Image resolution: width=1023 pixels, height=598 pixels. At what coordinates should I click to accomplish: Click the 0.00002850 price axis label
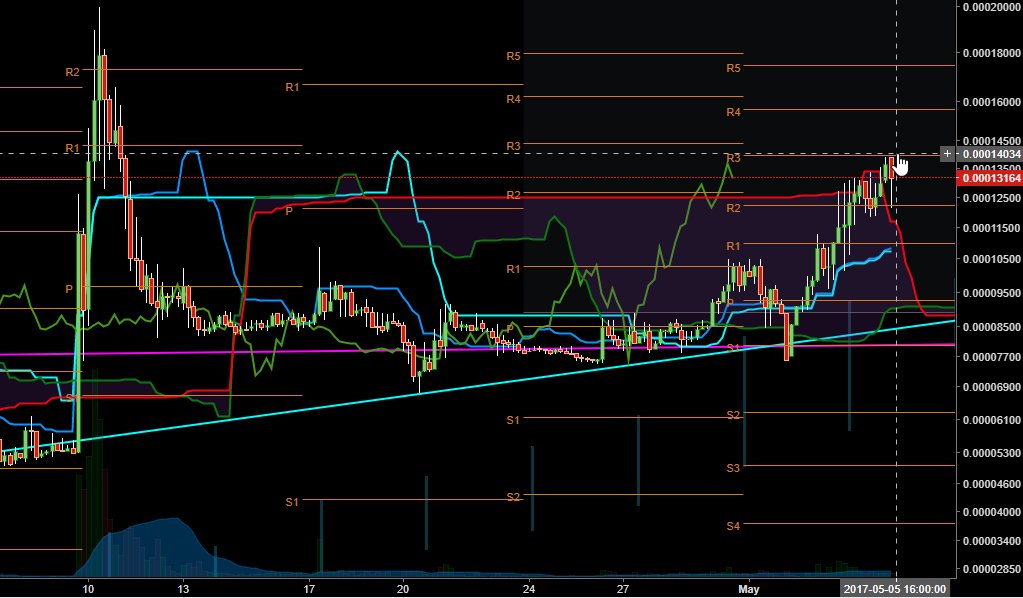point(992,569)
